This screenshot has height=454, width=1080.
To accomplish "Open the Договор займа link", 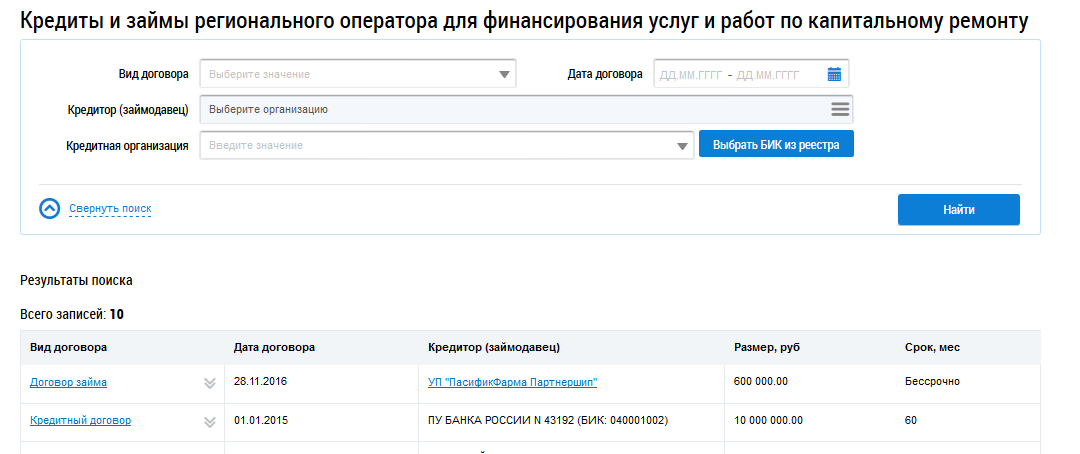I will [x=69, y=382].
